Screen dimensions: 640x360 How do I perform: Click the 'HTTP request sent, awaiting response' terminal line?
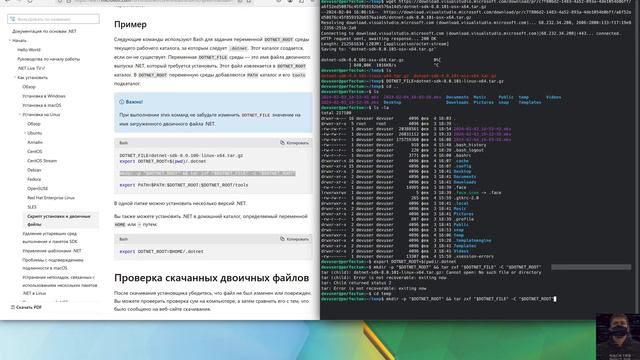(378, 39)
